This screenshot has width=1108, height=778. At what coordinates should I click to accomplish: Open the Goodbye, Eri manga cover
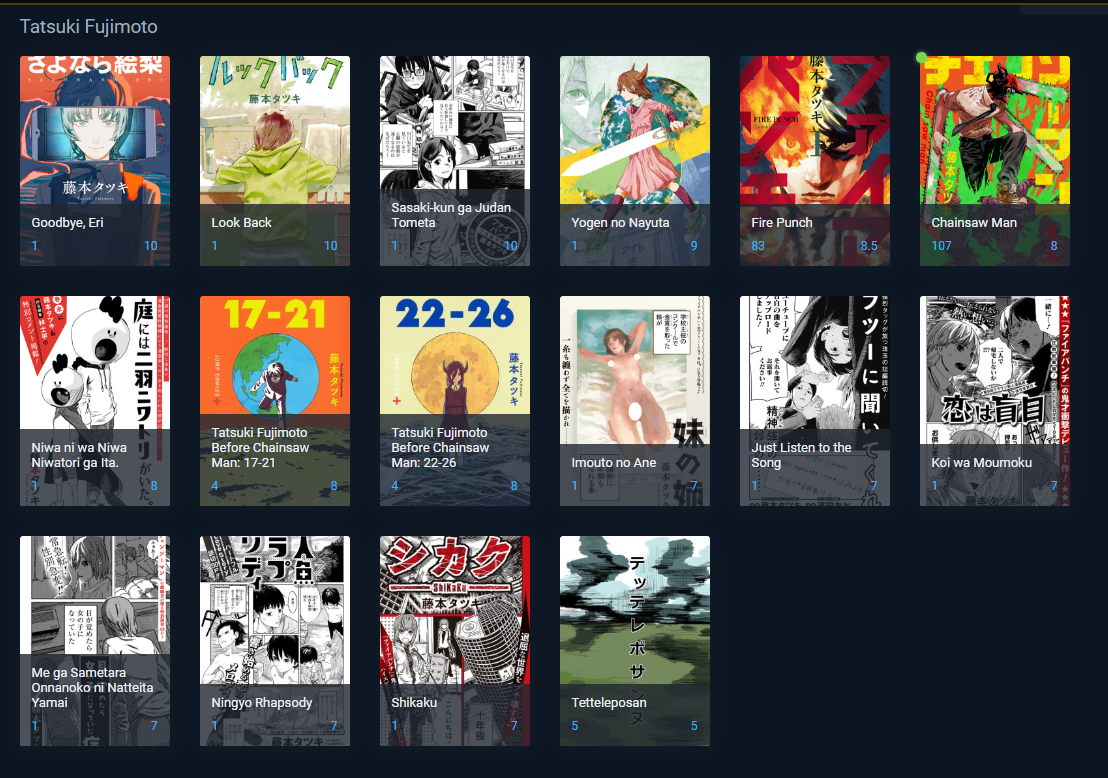pyautogui.click(x=95, y=161)
